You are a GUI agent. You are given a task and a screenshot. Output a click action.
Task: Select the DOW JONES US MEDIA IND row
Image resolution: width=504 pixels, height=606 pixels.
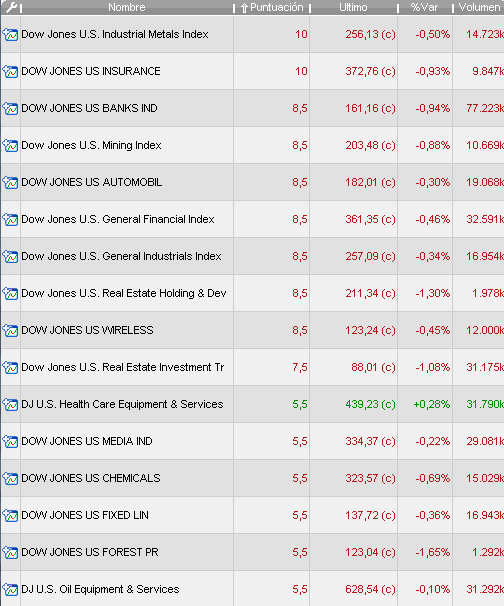[x=252, y=441]
